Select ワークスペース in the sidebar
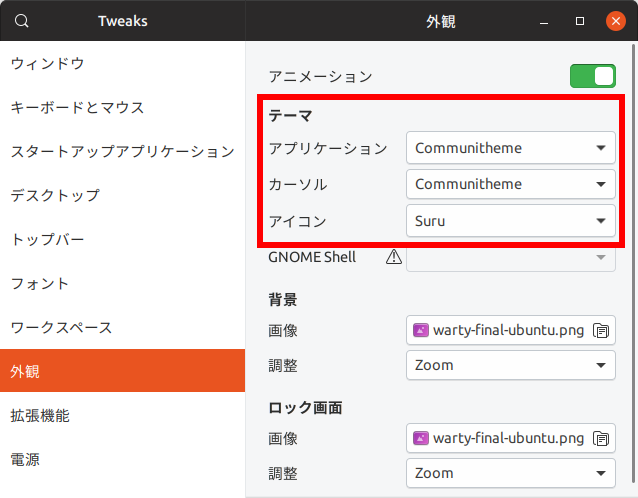Viewport: 638px width, 498px height. pos(122,328)
